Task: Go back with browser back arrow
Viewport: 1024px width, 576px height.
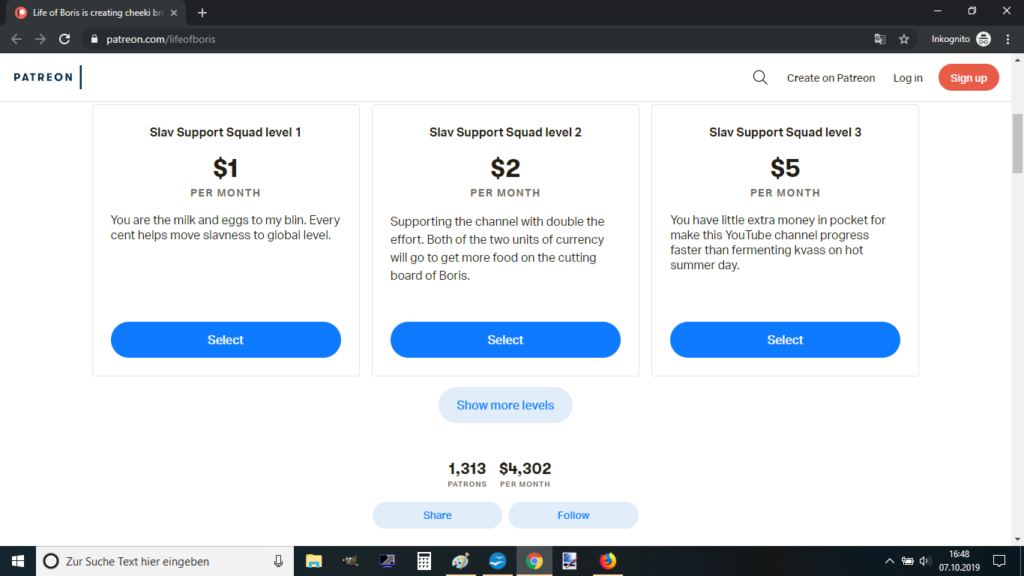Action: point(16,39)
